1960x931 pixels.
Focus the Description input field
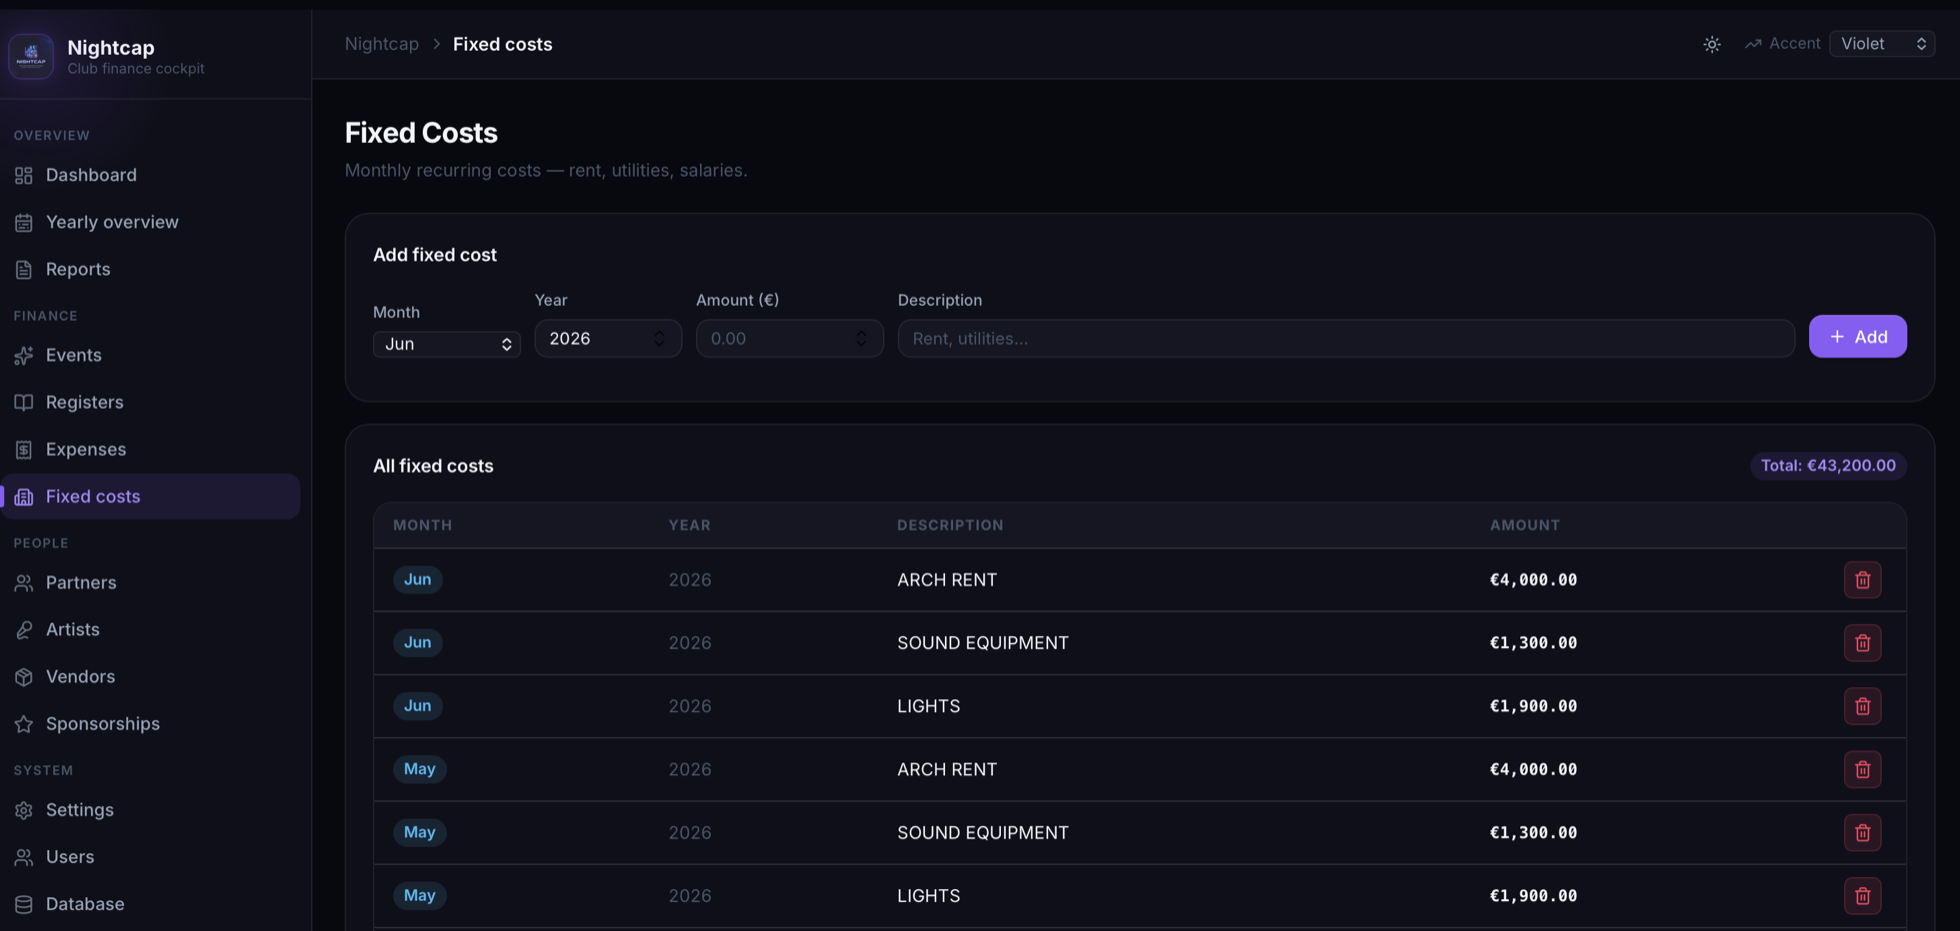pyautogui.click(x=1346, y=338)
